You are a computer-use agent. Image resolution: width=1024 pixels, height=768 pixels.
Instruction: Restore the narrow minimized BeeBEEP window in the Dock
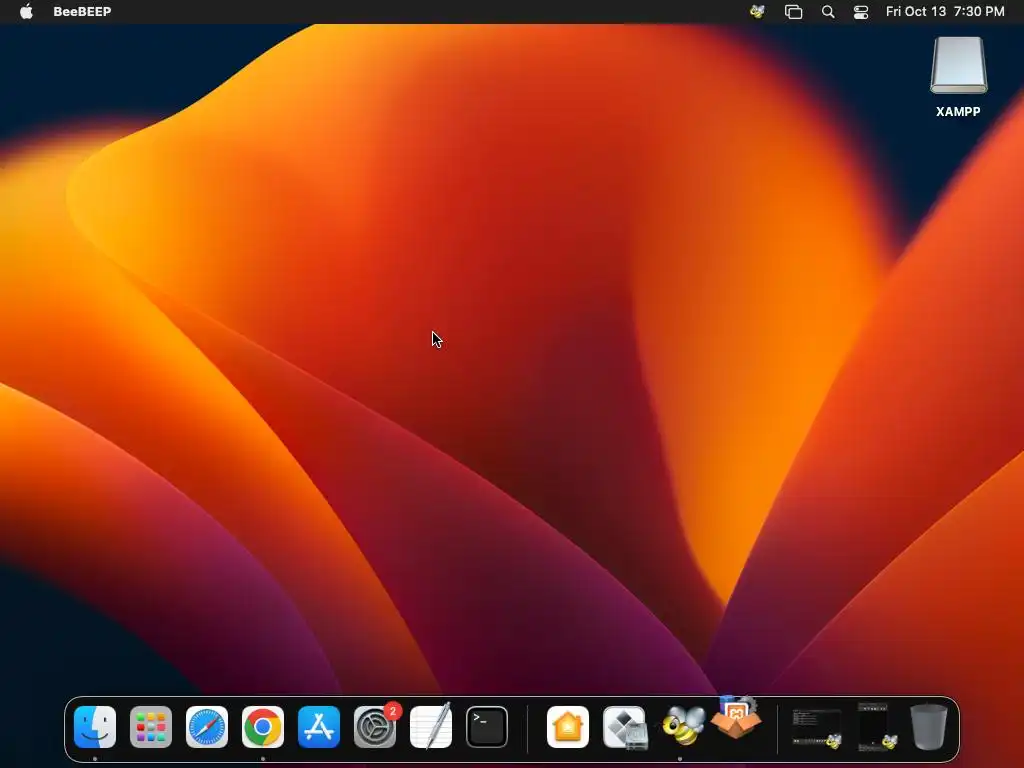coord(876,727)
